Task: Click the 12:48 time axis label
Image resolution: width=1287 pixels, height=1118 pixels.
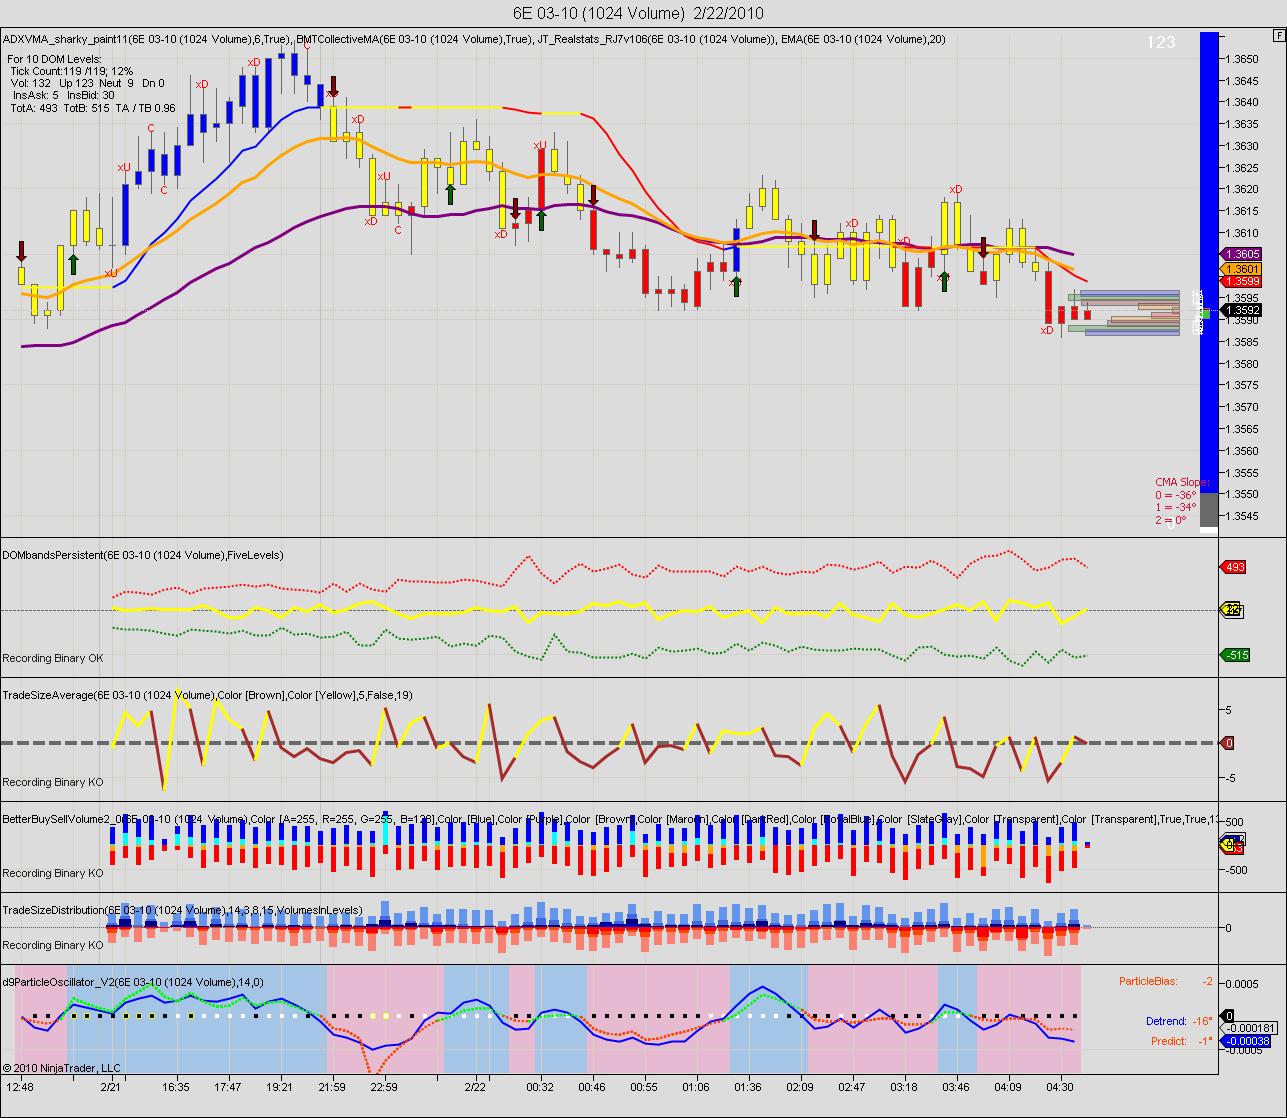Action: coord(20,1087)
